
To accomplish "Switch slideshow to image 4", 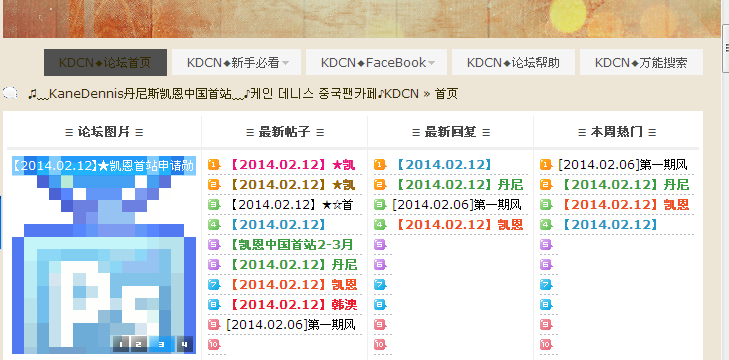I will click(185, 344).
